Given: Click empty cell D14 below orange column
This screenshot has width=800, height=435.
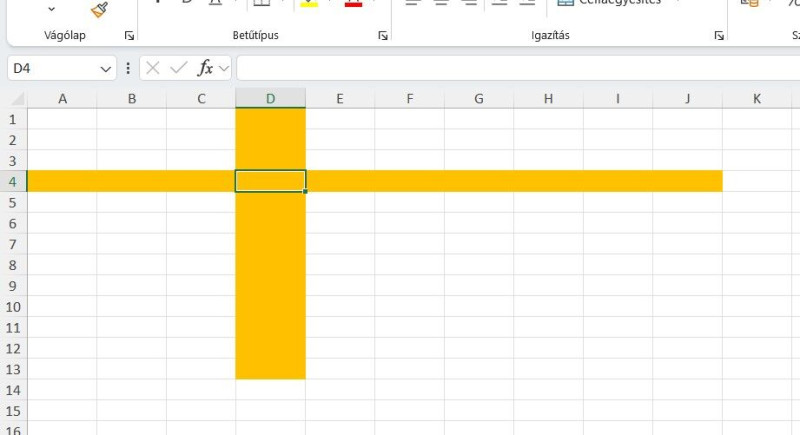Looking at the screenshot, I should pyautogui.click(x=270, y=390).
